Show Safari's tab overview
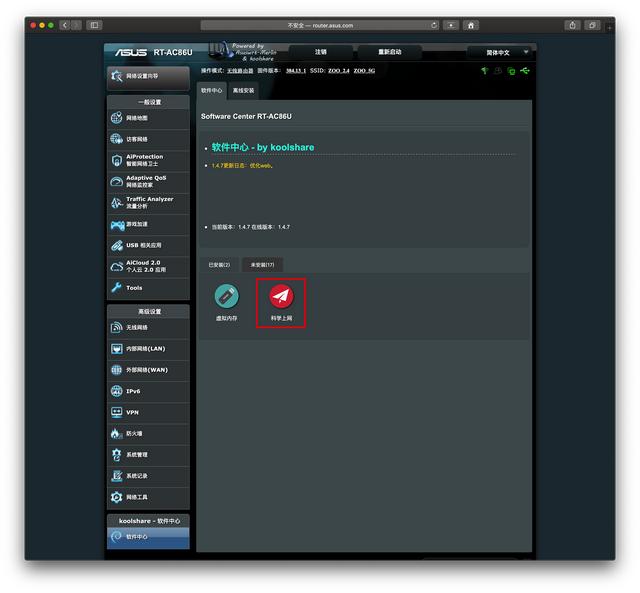The height and width of the screenshot is (593, 640). click(592, 25)
